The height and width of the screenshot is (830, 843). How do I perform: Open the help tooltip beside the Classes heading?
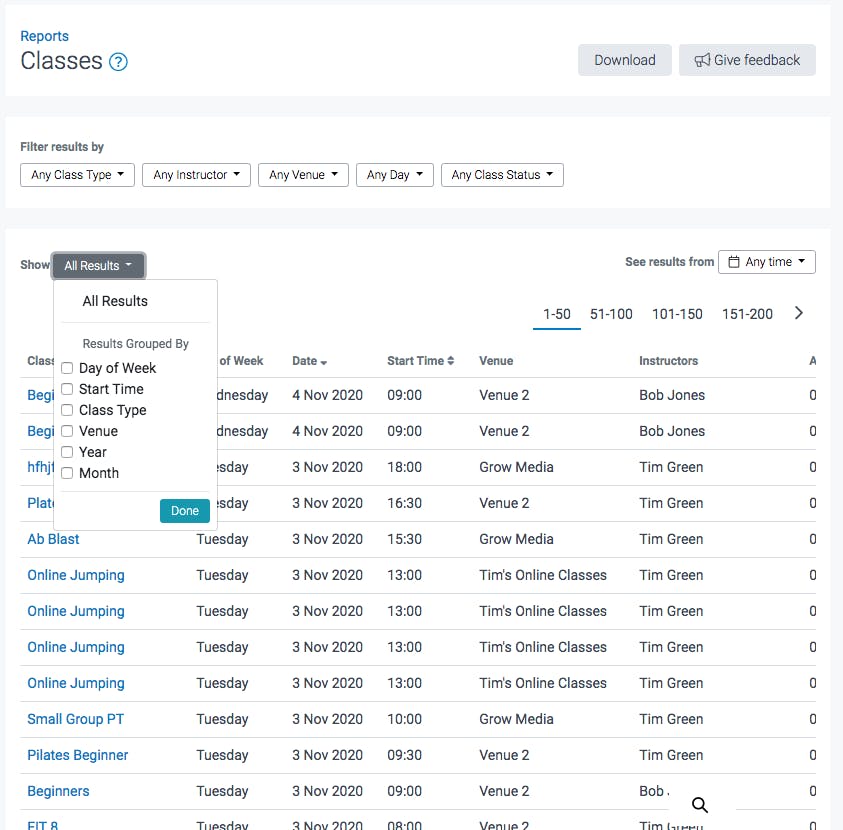pos(119,62)
